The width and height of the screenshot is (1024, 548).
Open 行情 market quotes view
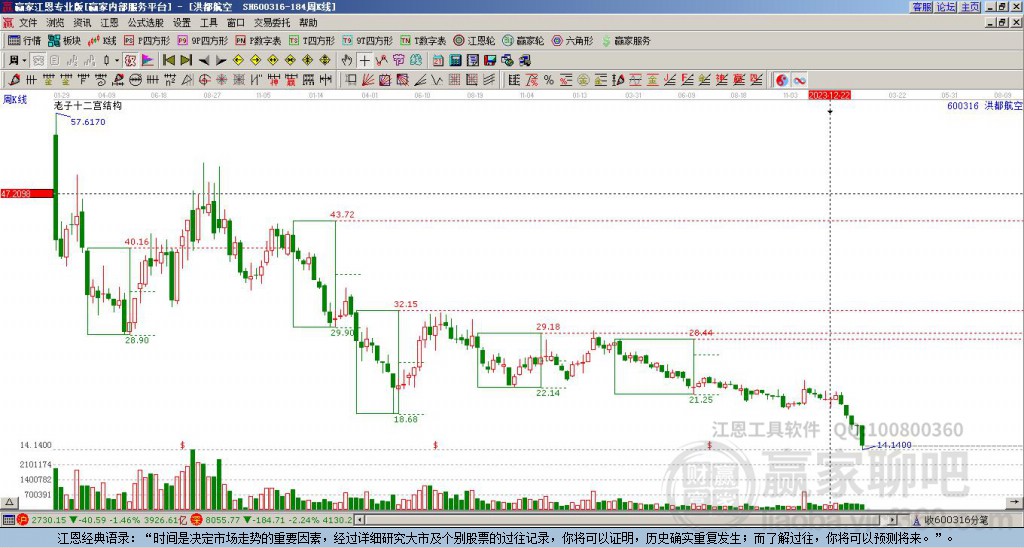click(25, 40)
